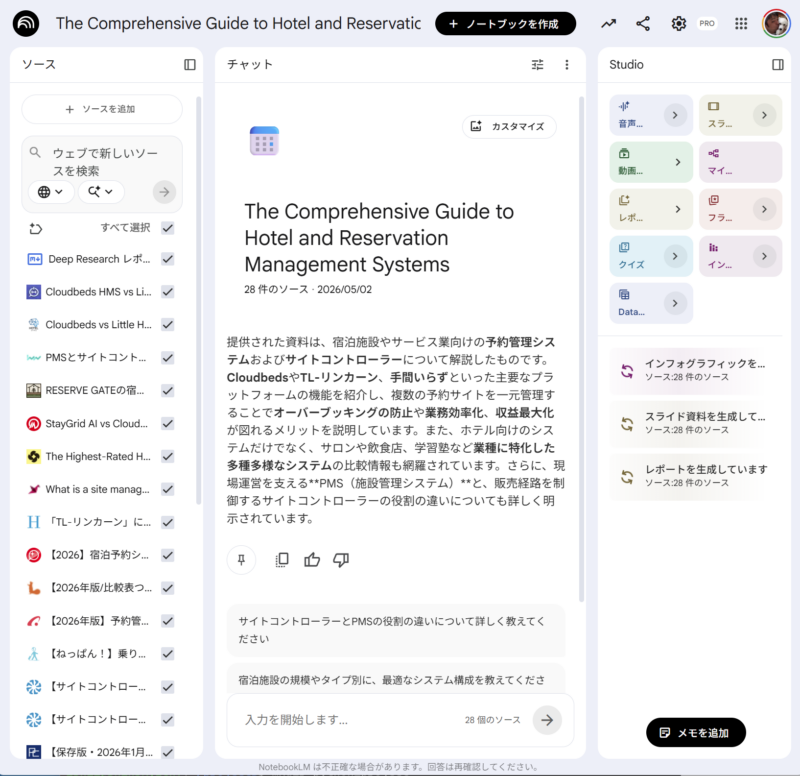Click the source refresh icon
Image resolution: width=800 pixels, height=776 pixels.
click(x=35, y=228)
